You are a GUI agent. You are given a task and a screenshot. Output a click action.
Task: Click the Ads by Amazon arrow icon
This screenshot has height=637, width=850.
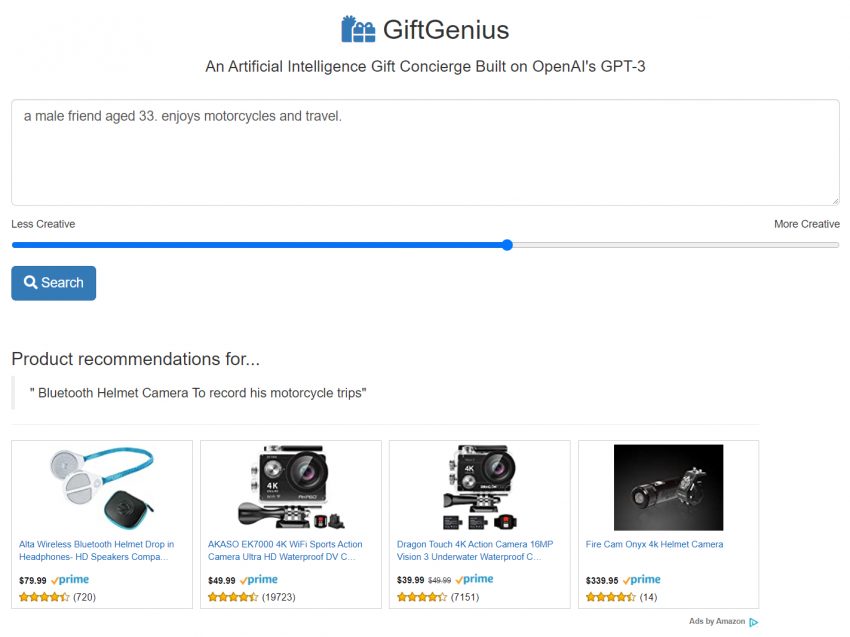(753, 622)
